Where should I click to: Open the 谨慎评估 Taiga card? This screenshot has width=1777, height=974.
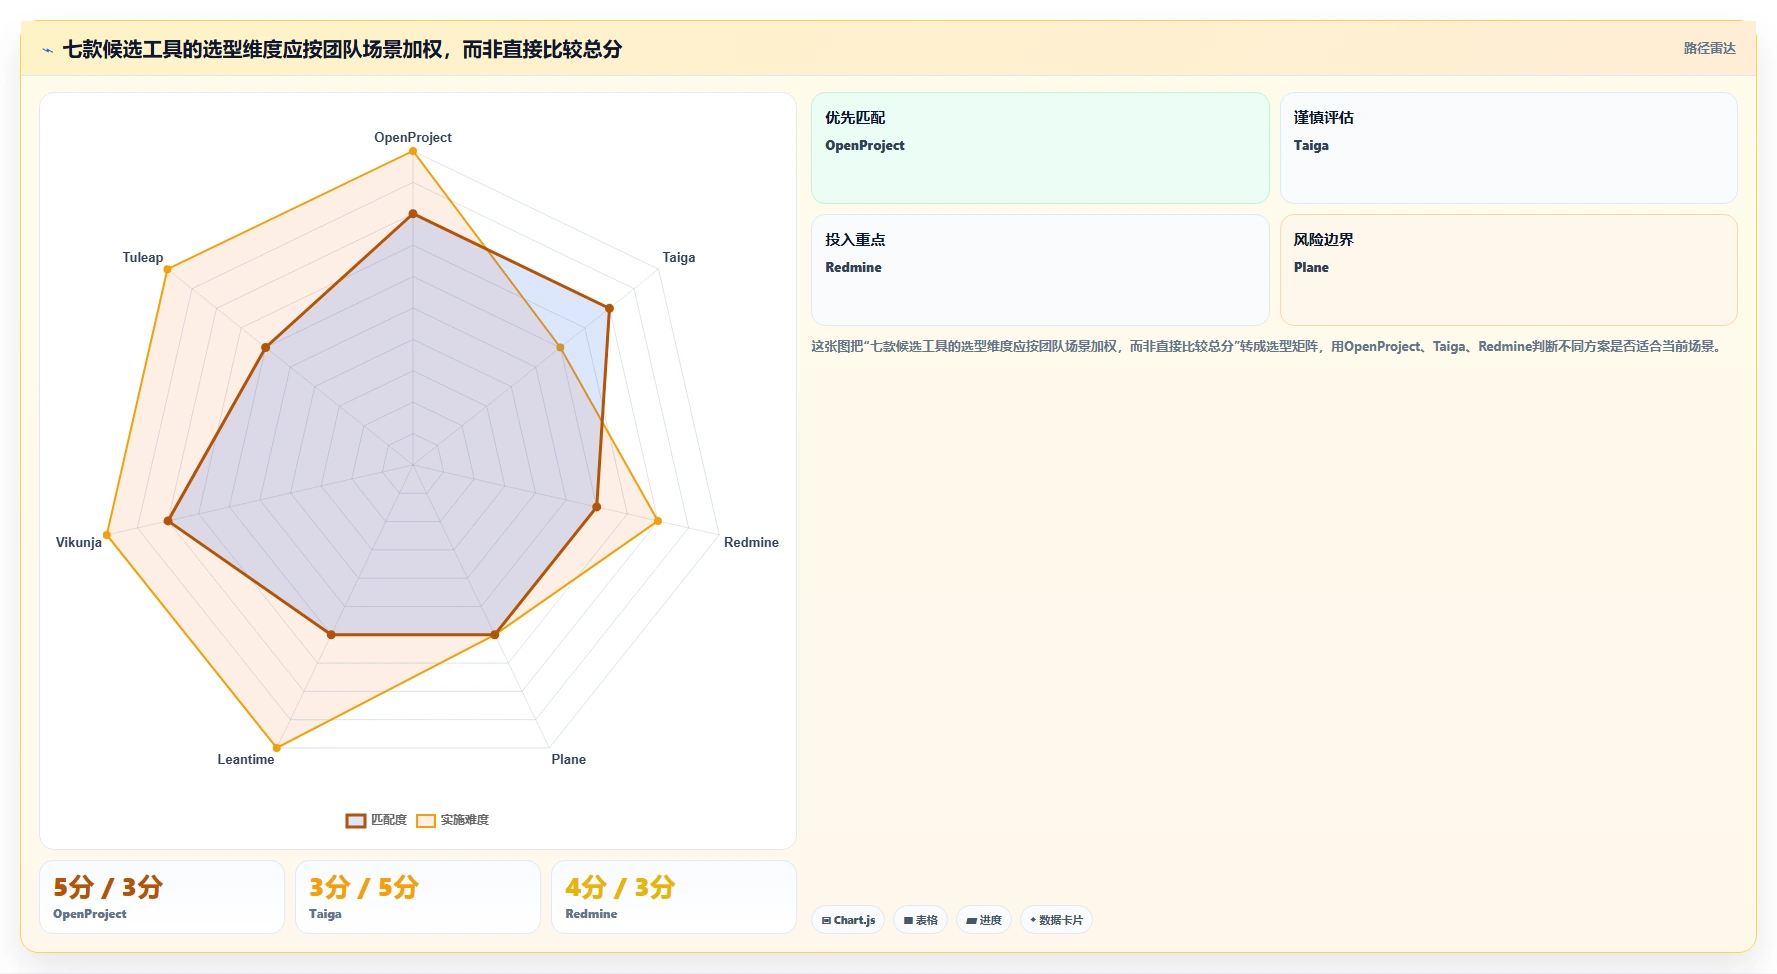[x=1508, y=148]
